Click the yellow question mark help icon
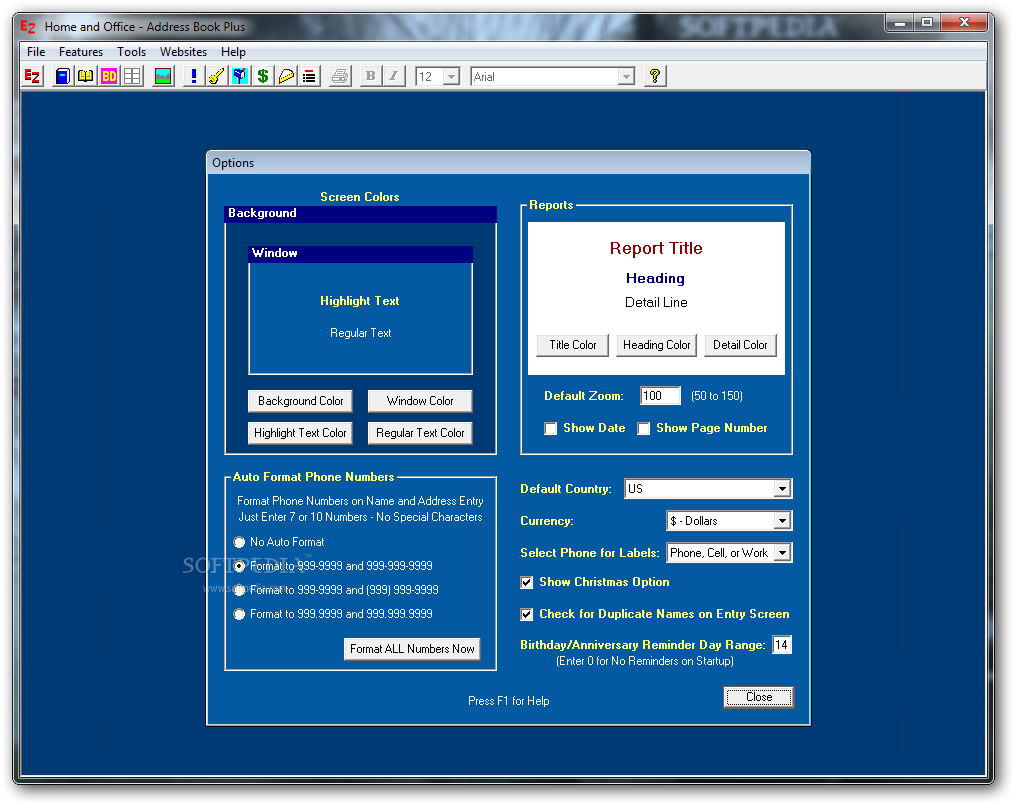1015x805 pixels. (x=655, y=76)
